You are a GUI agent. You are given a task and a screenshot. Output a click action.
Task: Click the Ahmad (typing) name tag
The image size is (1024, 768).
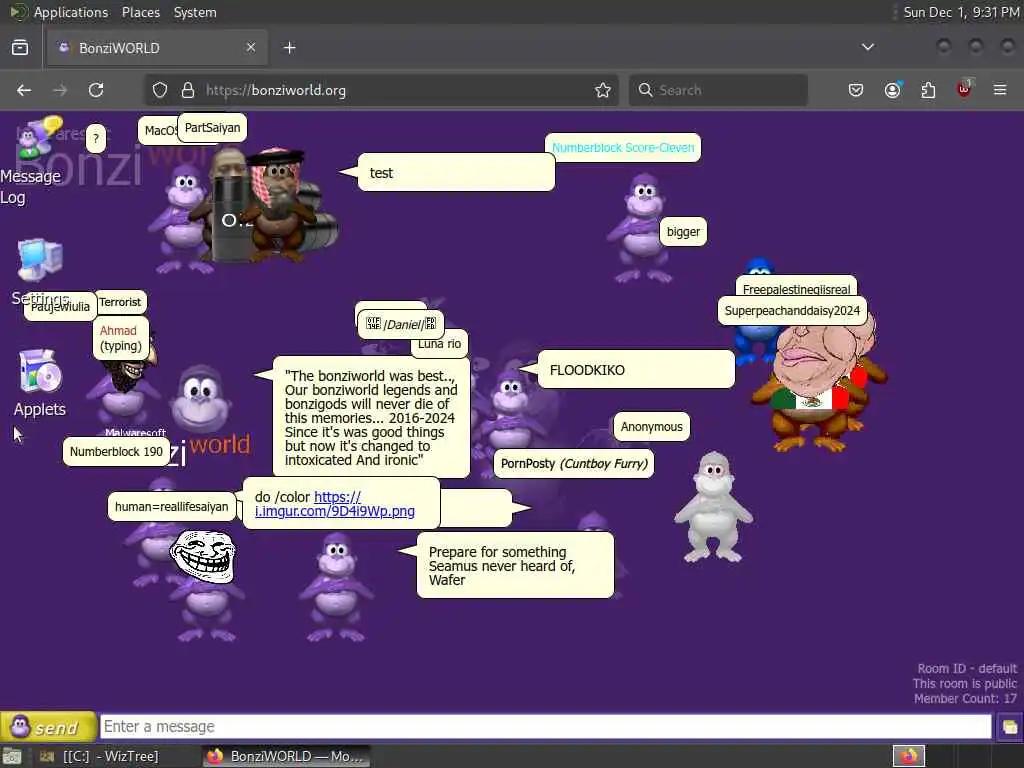121,338
